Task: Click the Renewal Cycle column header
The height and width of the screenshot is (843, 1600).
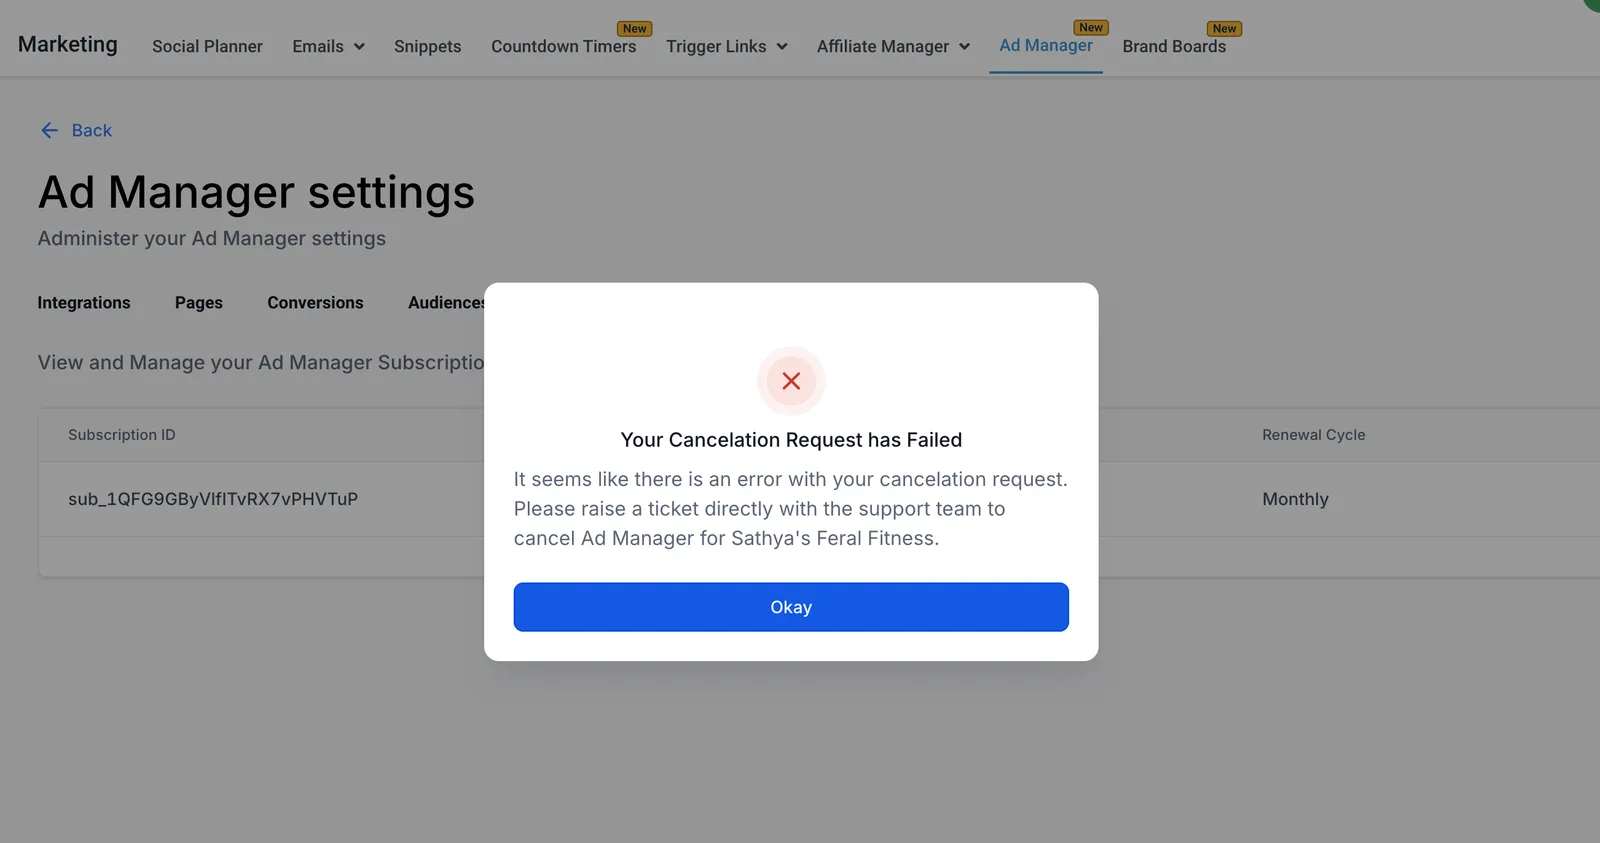Action: pos(1313,435)
